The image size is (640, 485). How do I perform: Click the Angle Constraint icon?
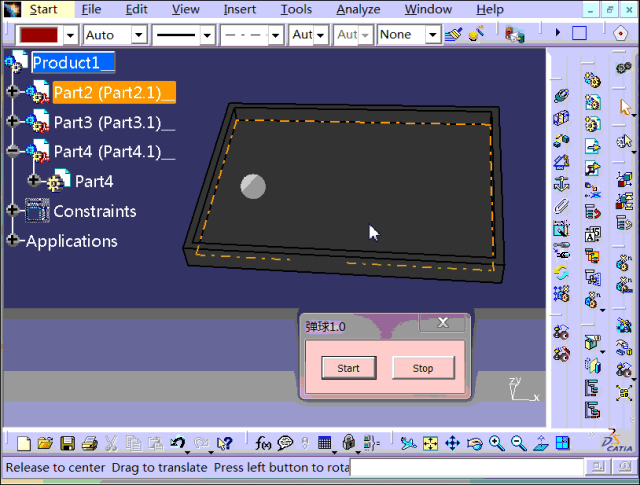[562, 162]
